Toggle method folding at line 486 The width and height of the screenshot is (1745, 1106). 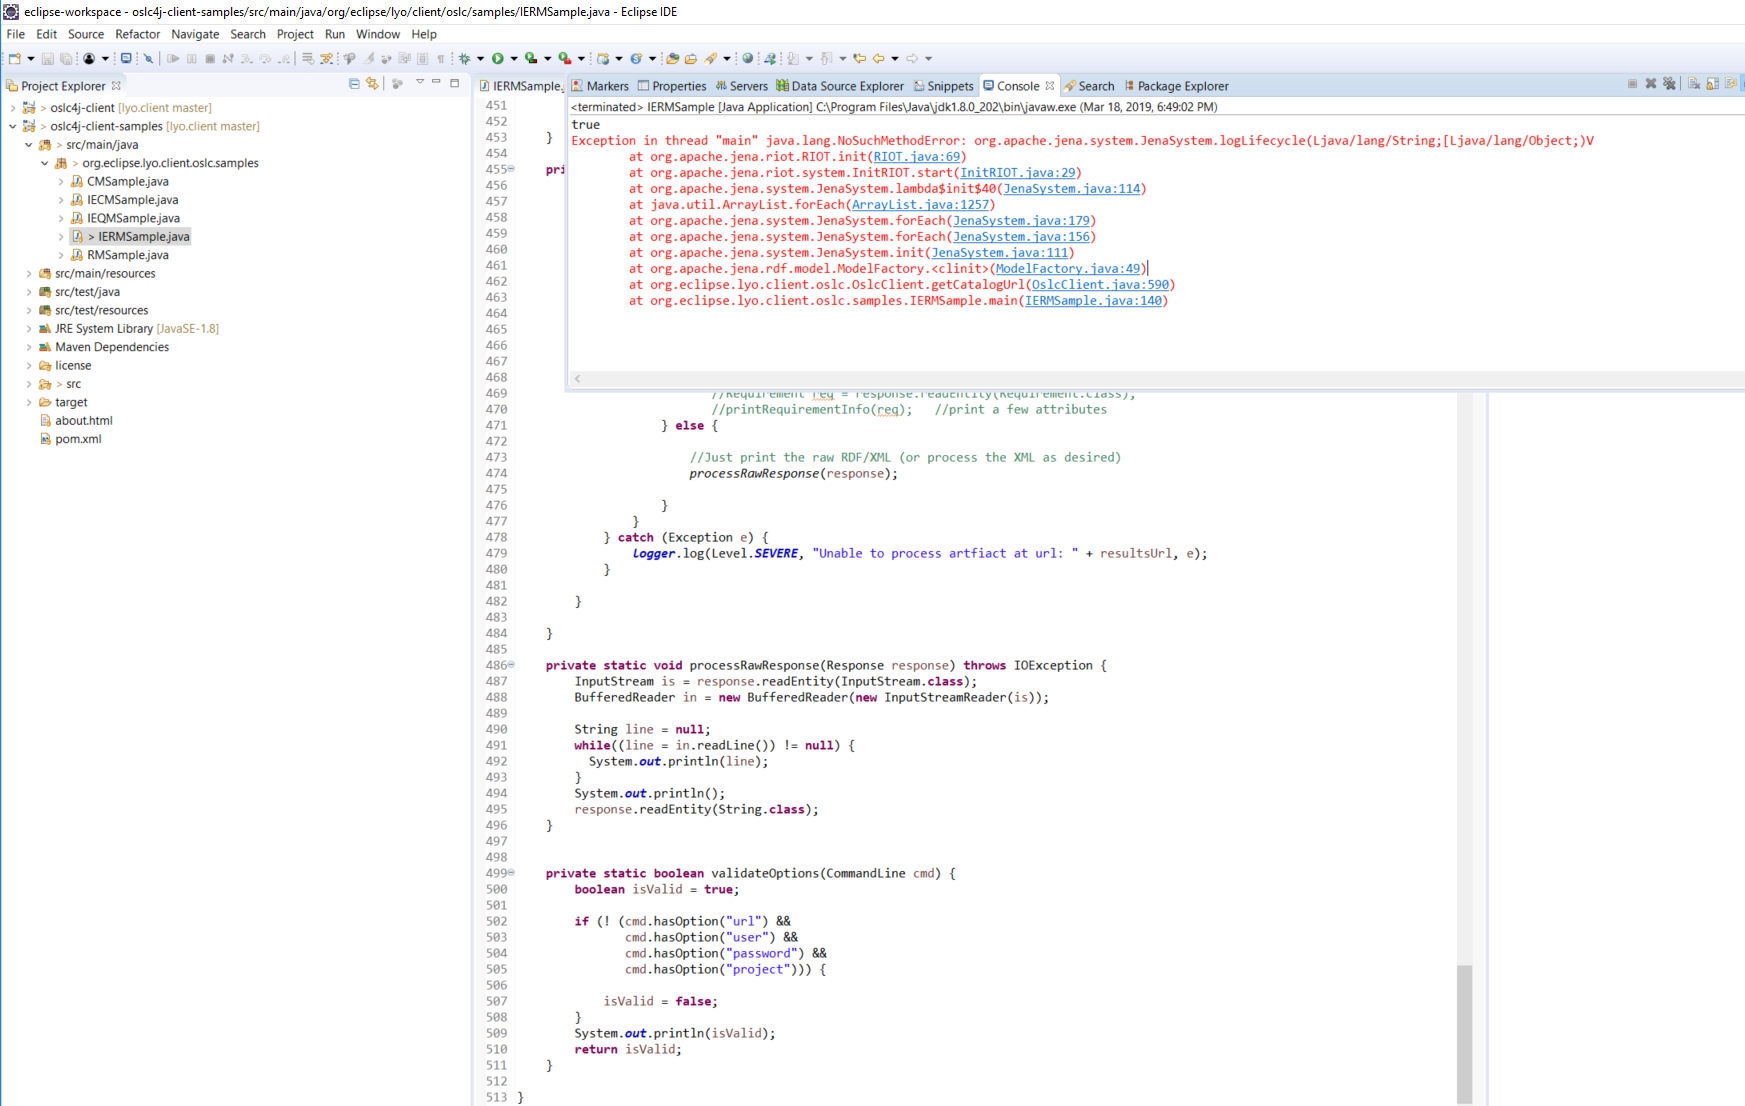coord(511,665)
